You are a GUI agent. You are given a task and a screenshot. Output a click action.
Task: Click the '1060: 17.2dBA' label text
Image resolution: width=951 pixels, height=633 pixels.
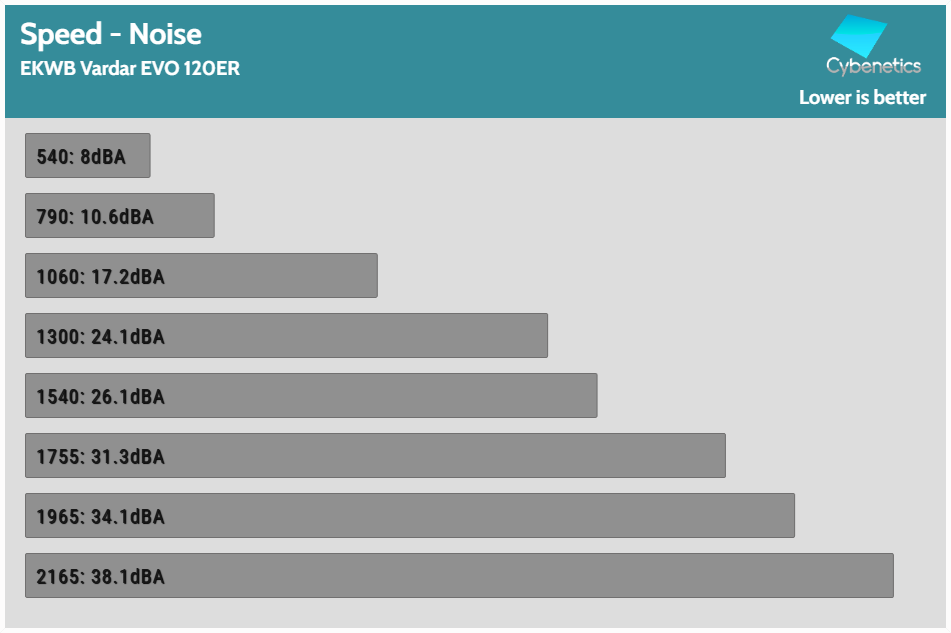tap(100, 277)
